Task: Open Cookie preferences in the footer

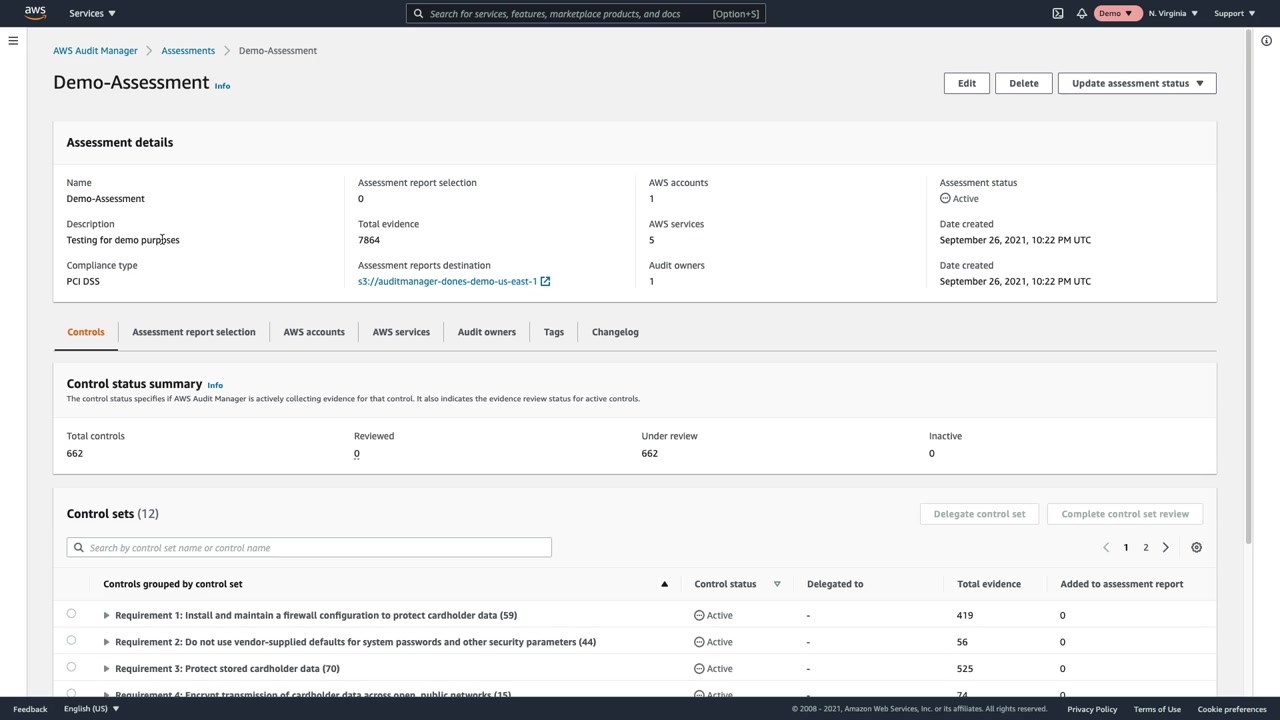Action: (1232, 709)
